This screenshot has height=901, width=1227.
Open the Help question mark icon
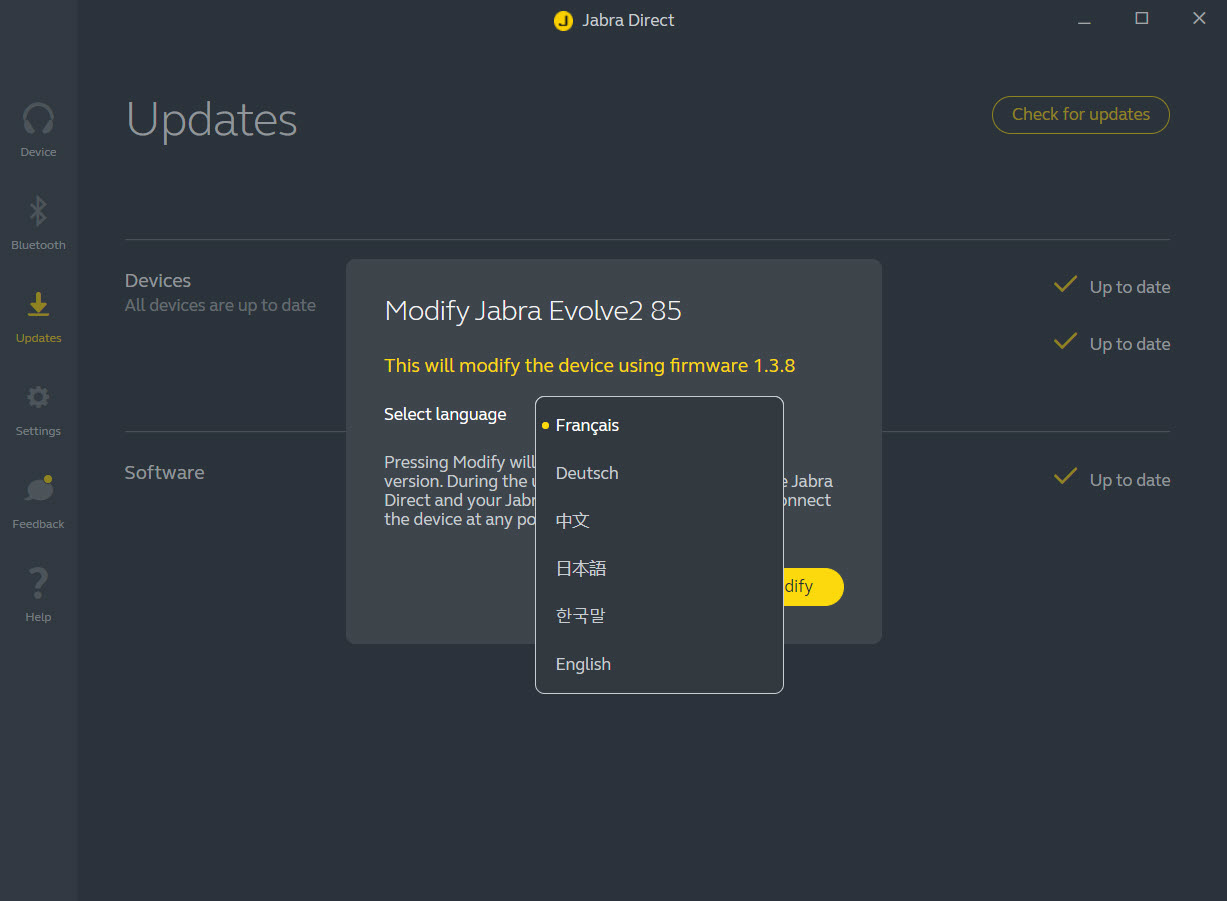tap(38, 583)
